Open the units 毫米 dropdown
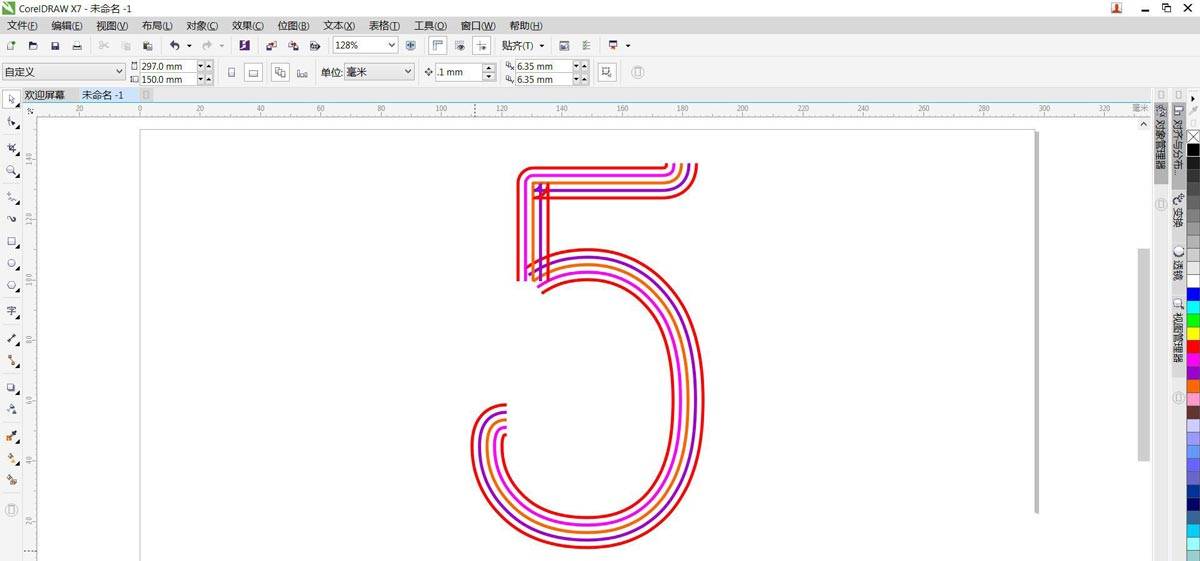Viewport: 1200px width, 561px height. (x=408, y=72)
